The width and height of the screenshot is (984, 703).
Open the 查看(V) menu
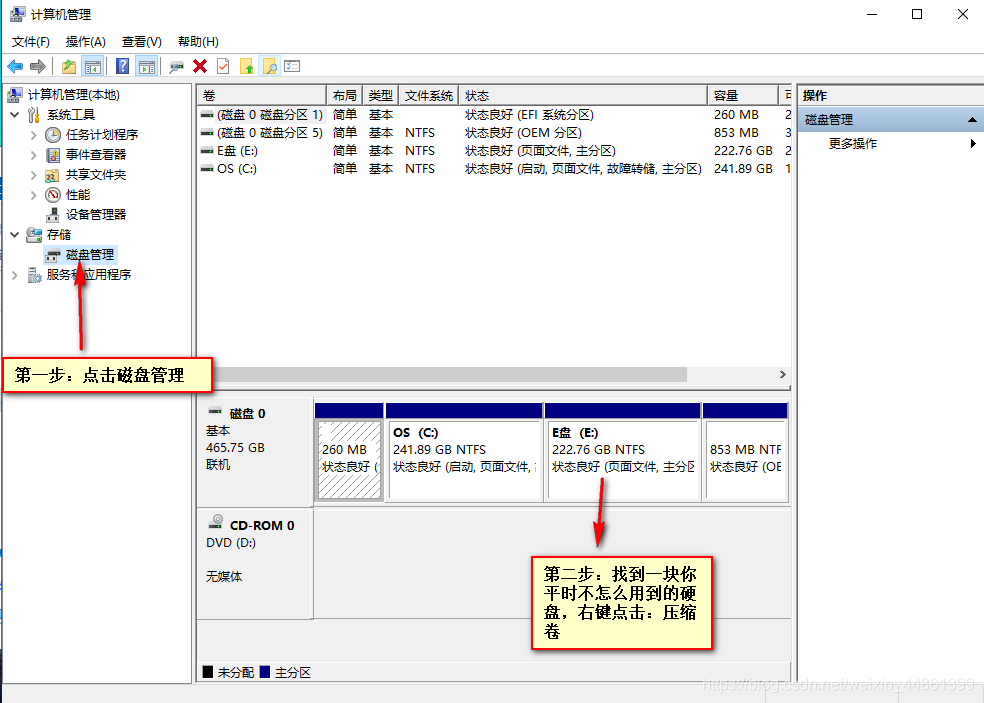pyautogui.click(x=140, y=41)
